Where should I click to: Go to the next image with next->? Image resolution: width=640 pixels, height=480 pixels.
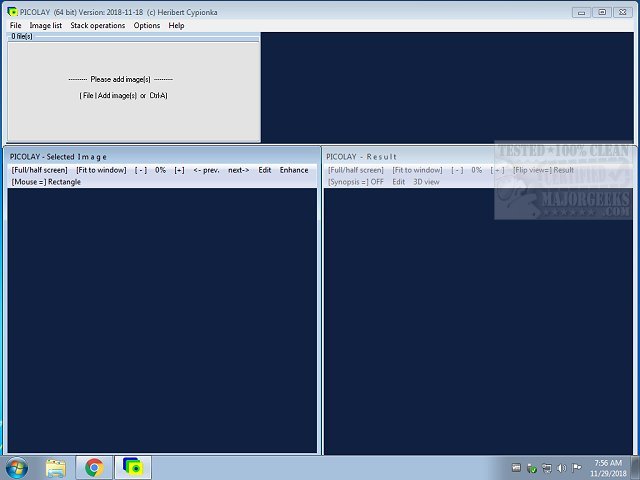tap(239, 170)
